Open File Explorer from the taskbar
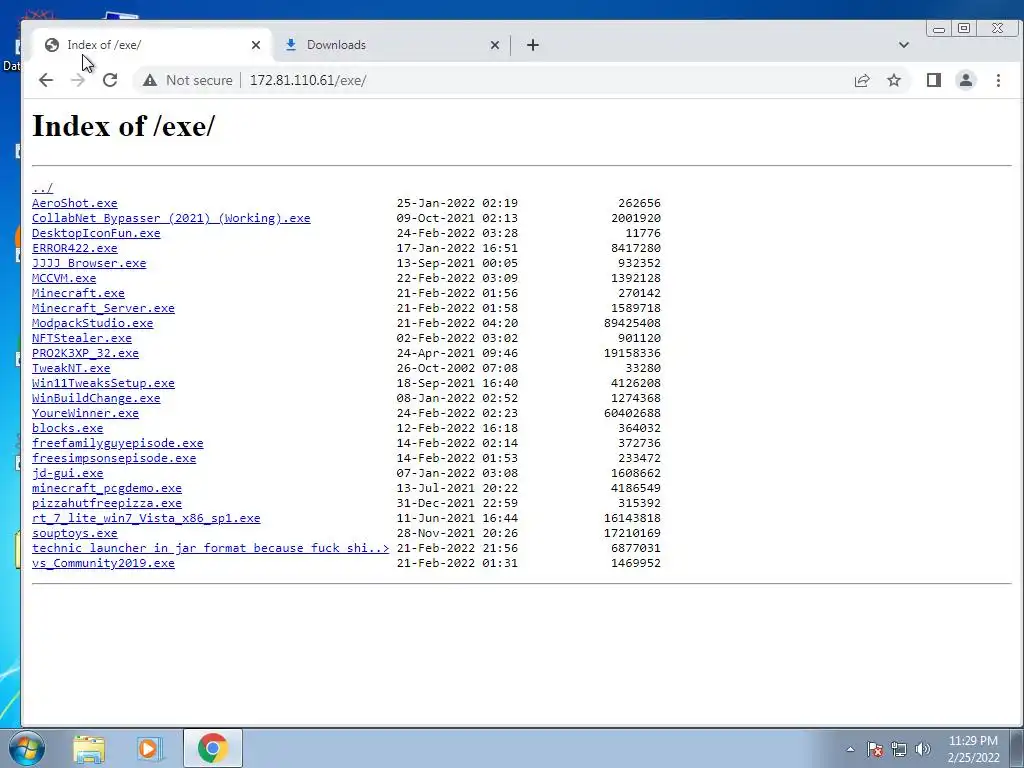The image size is (1024, 768). click(x=89, y=748)
